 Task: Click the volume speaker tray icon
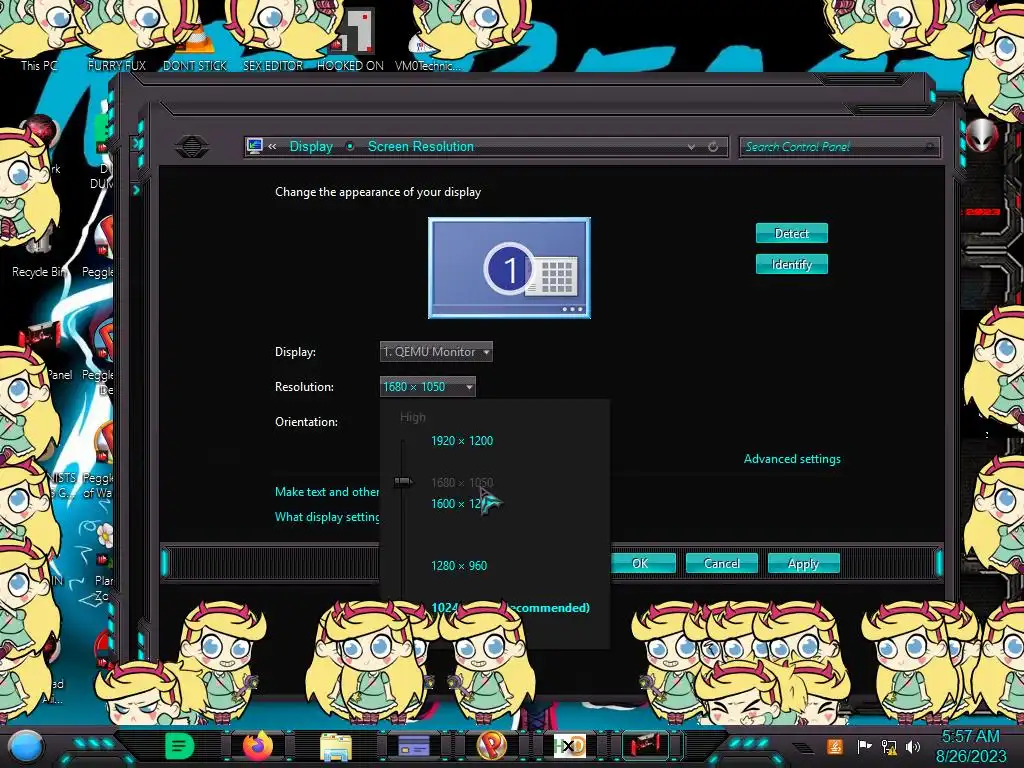913,746
